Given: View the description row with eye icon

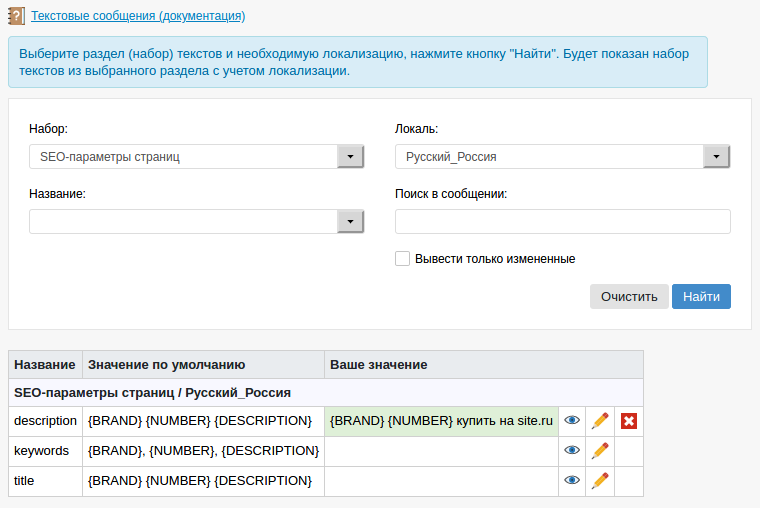Looking at the screenshot, I should [x=572, y=421].
